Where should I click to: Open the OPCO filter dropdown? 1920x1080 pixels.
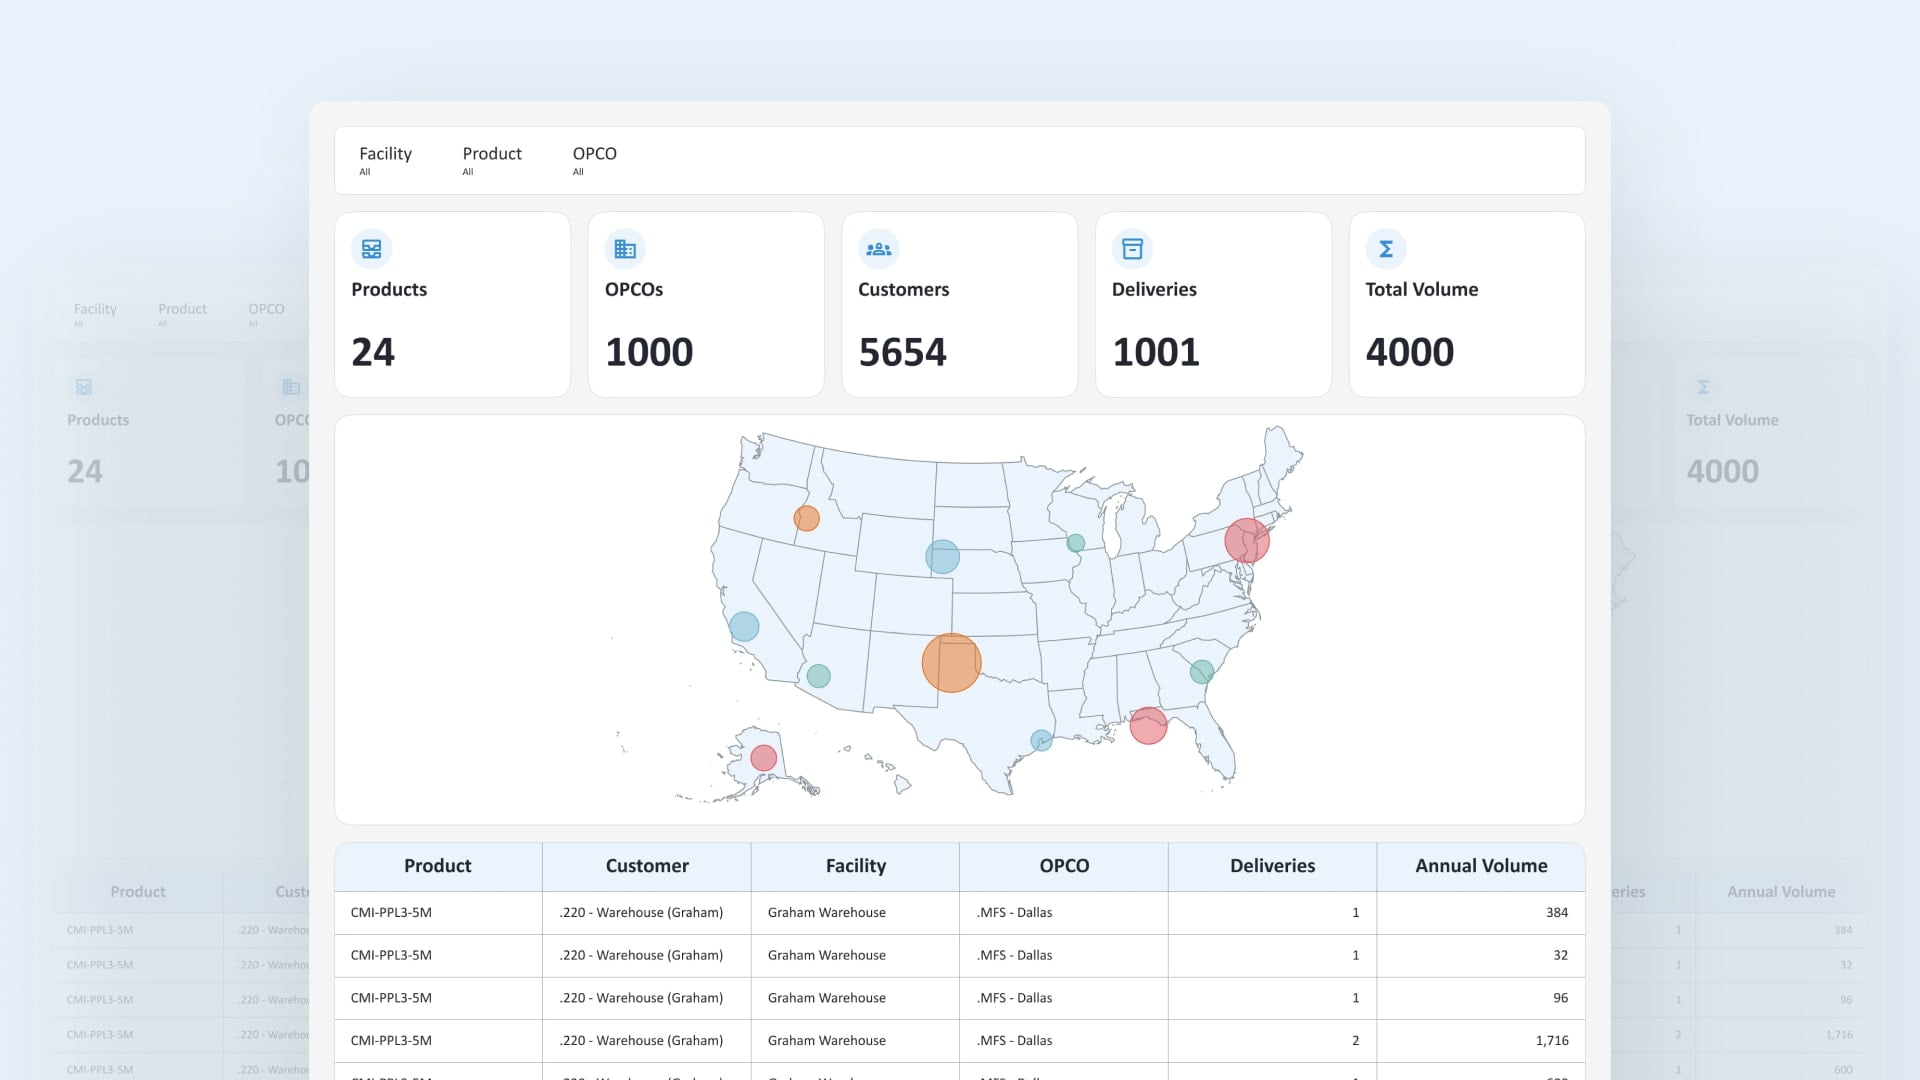594,160
